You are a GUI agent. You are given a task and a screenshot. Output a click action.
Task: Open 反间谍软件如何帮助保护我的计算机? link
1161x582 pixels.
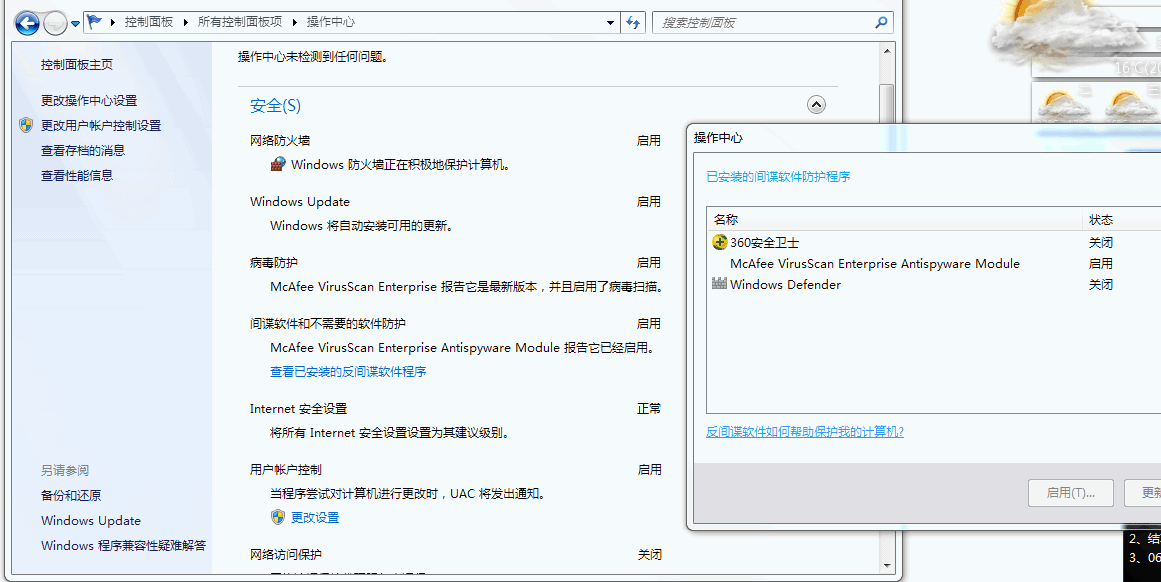pos(805,432)
